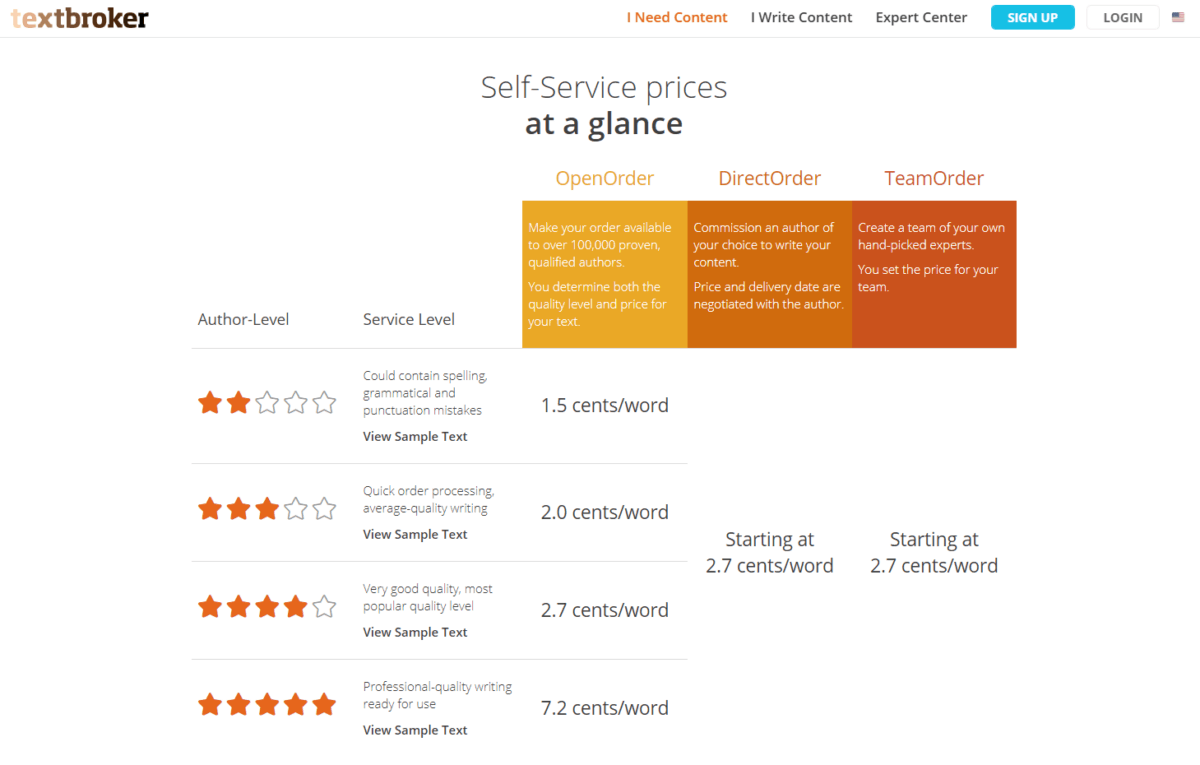Click the four-star author-level rating
The image size is (1200, 765).
[267, 607]
